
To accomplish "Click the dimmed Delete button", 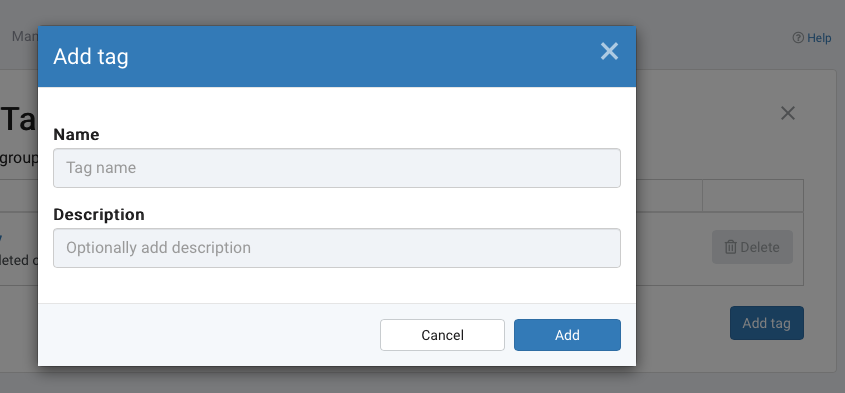I will click(x=752, y=247).
